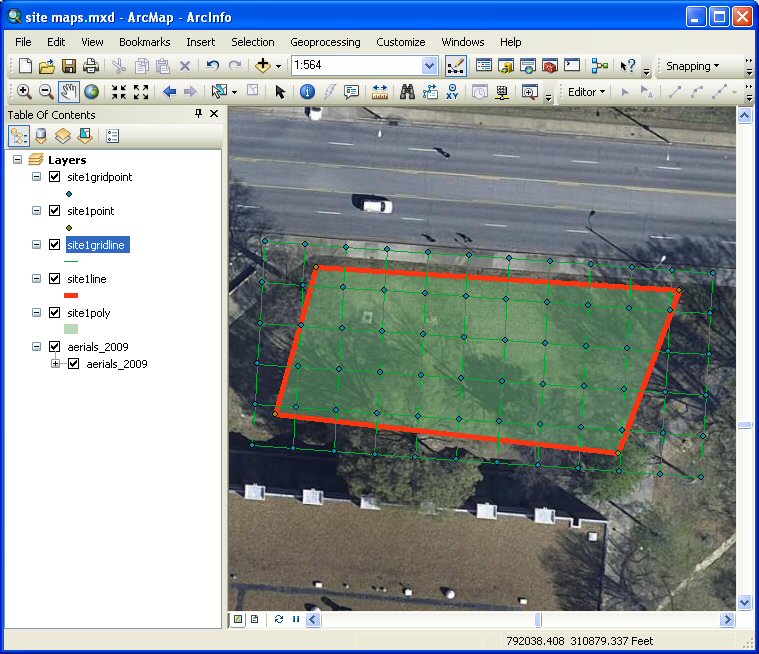This screenshot has width=759, height=654.
Task: Open a map file
Action: coord(46,65)
